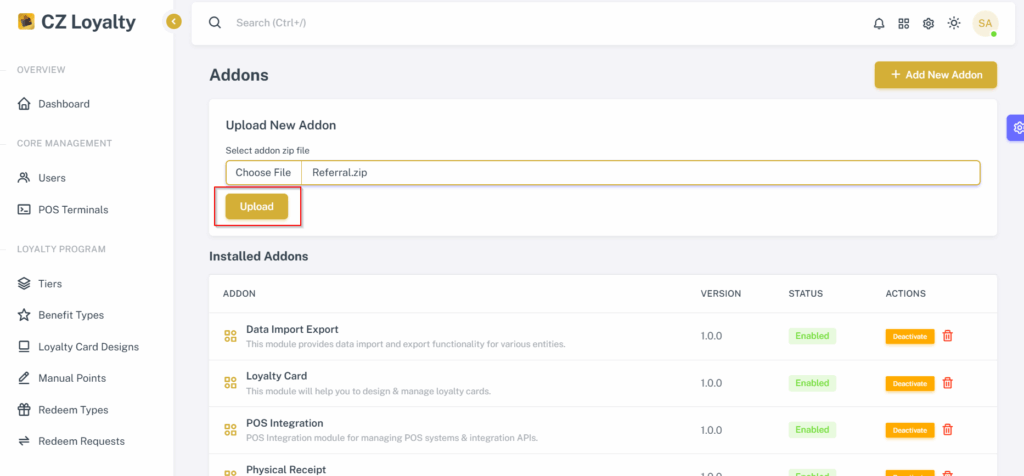Deactivate the POS Integration addon

pos(910,430)
